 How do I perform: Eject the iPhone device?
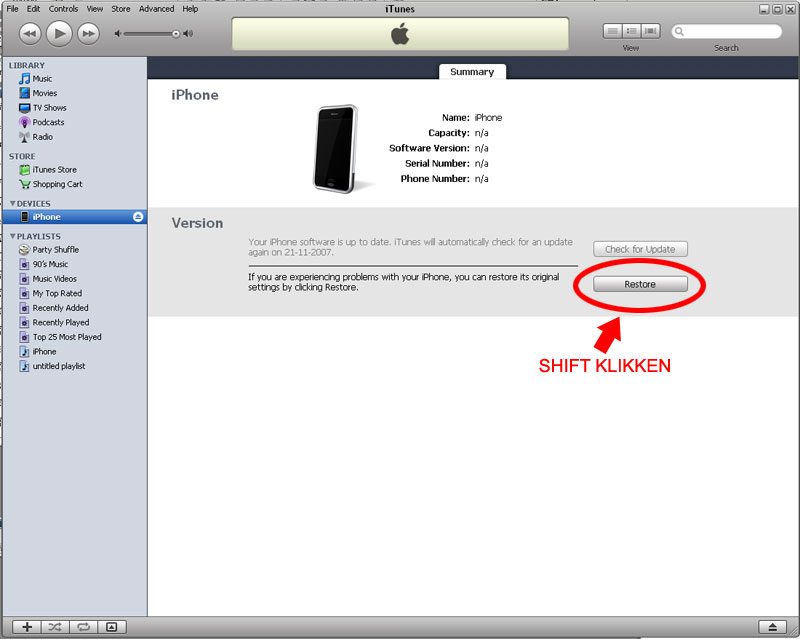(x=138, y=217)
